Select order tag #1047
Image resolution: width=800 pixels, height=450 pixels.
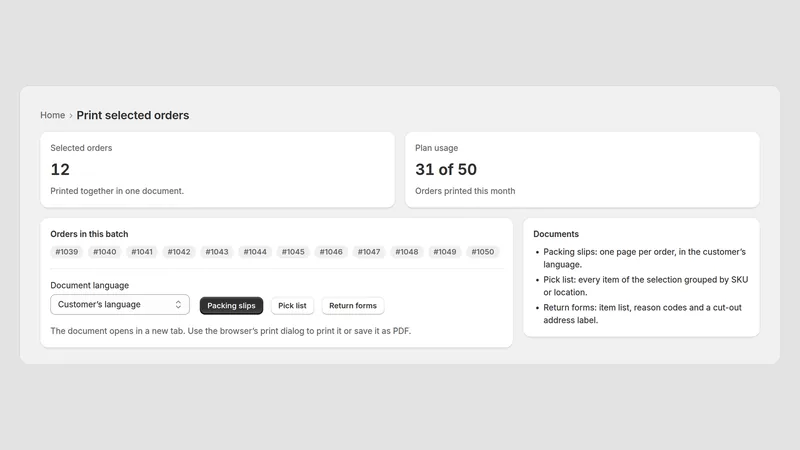(369, 252)
